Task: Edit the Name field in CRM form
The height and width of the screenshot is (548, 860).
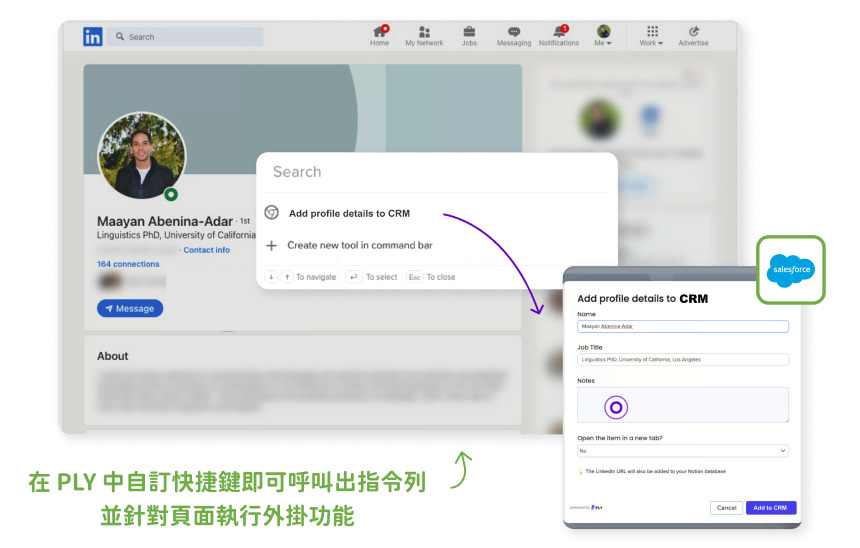Action: pyautogui.click(x=683, y=326)
